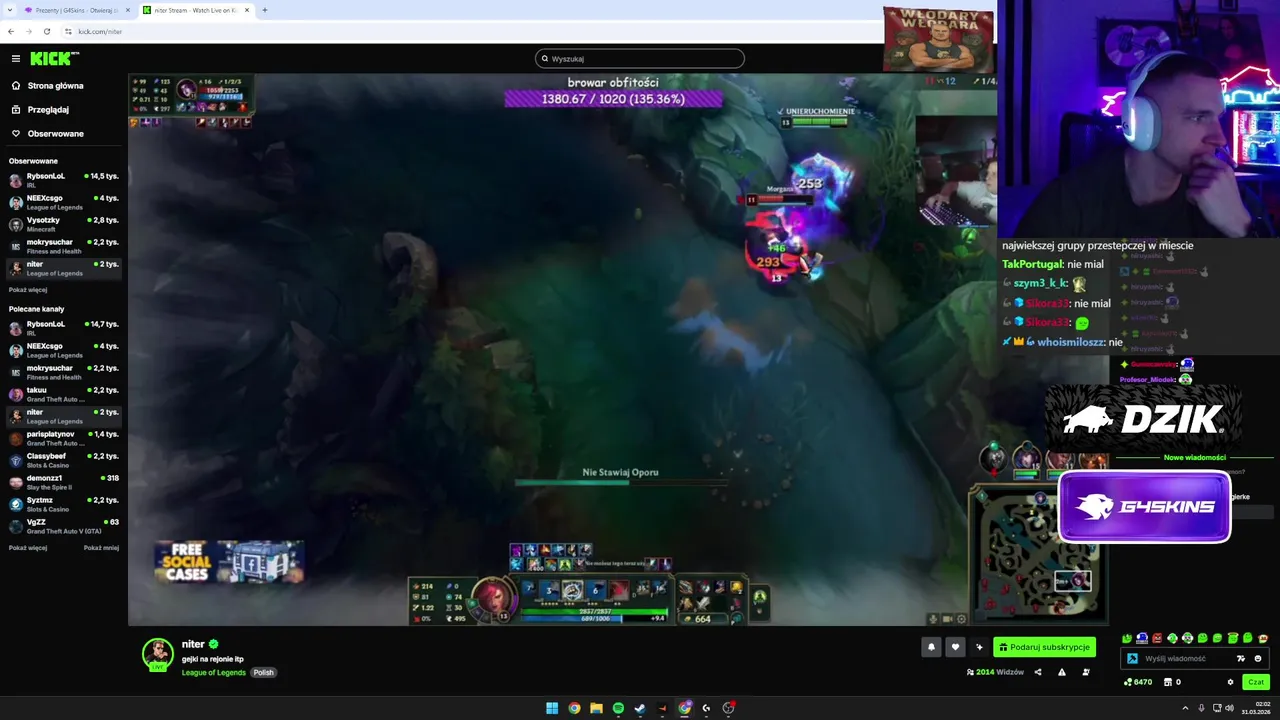Reload the Kick page

47,31
